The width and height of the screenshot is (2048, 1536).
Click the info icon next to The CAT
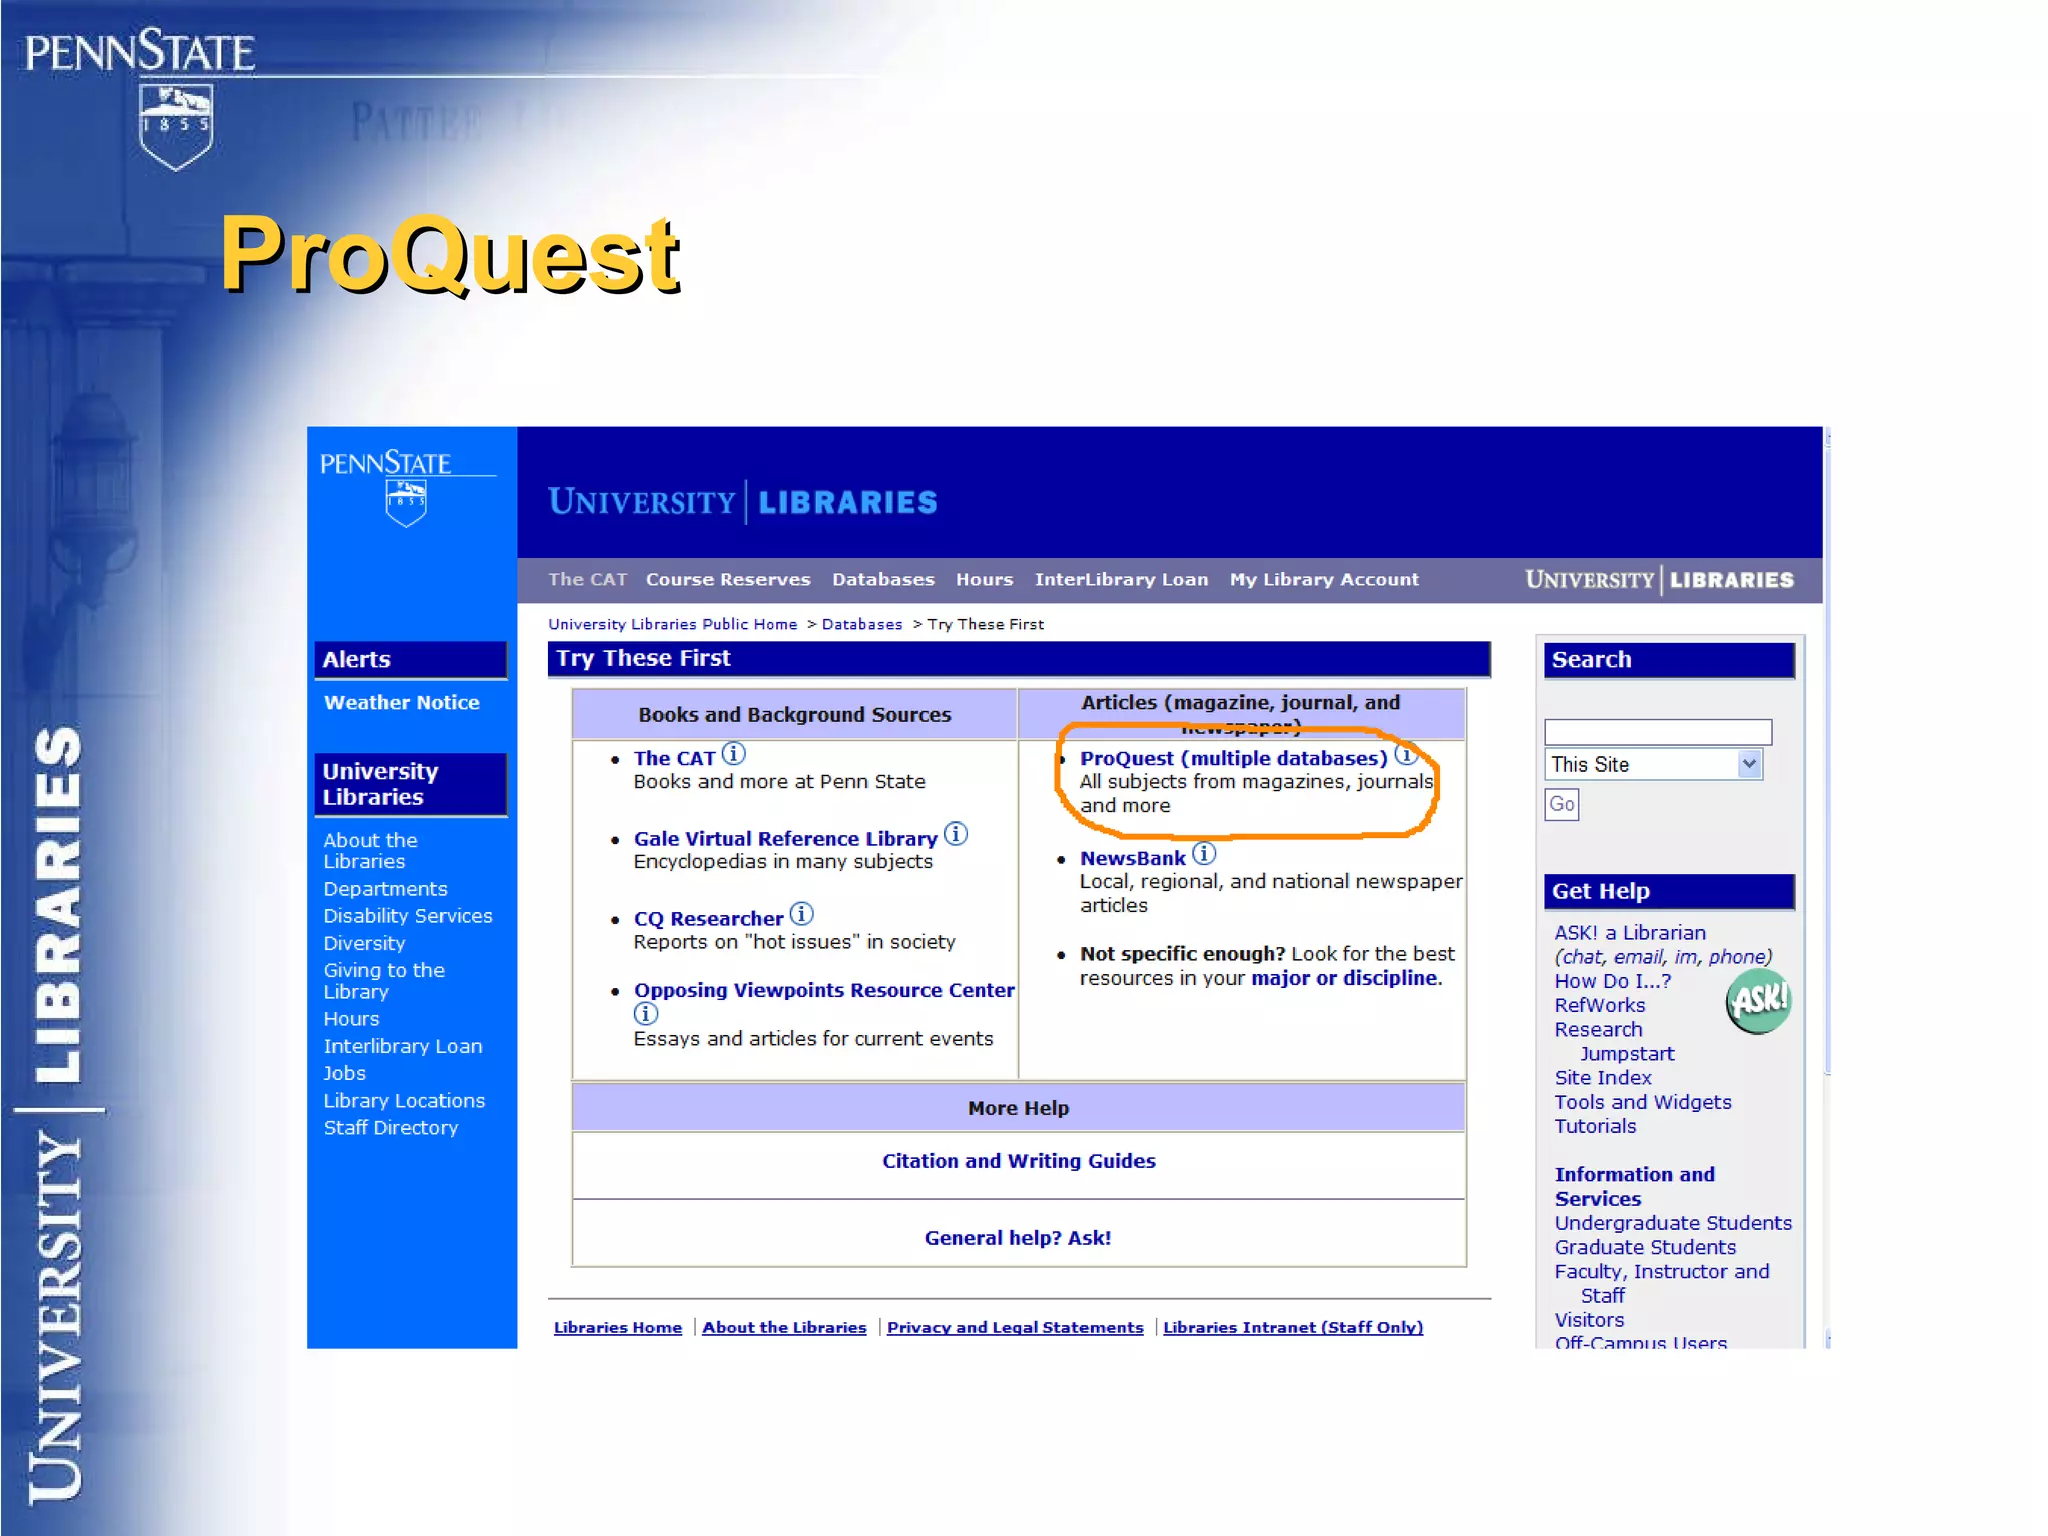click(x=734, y=754)
